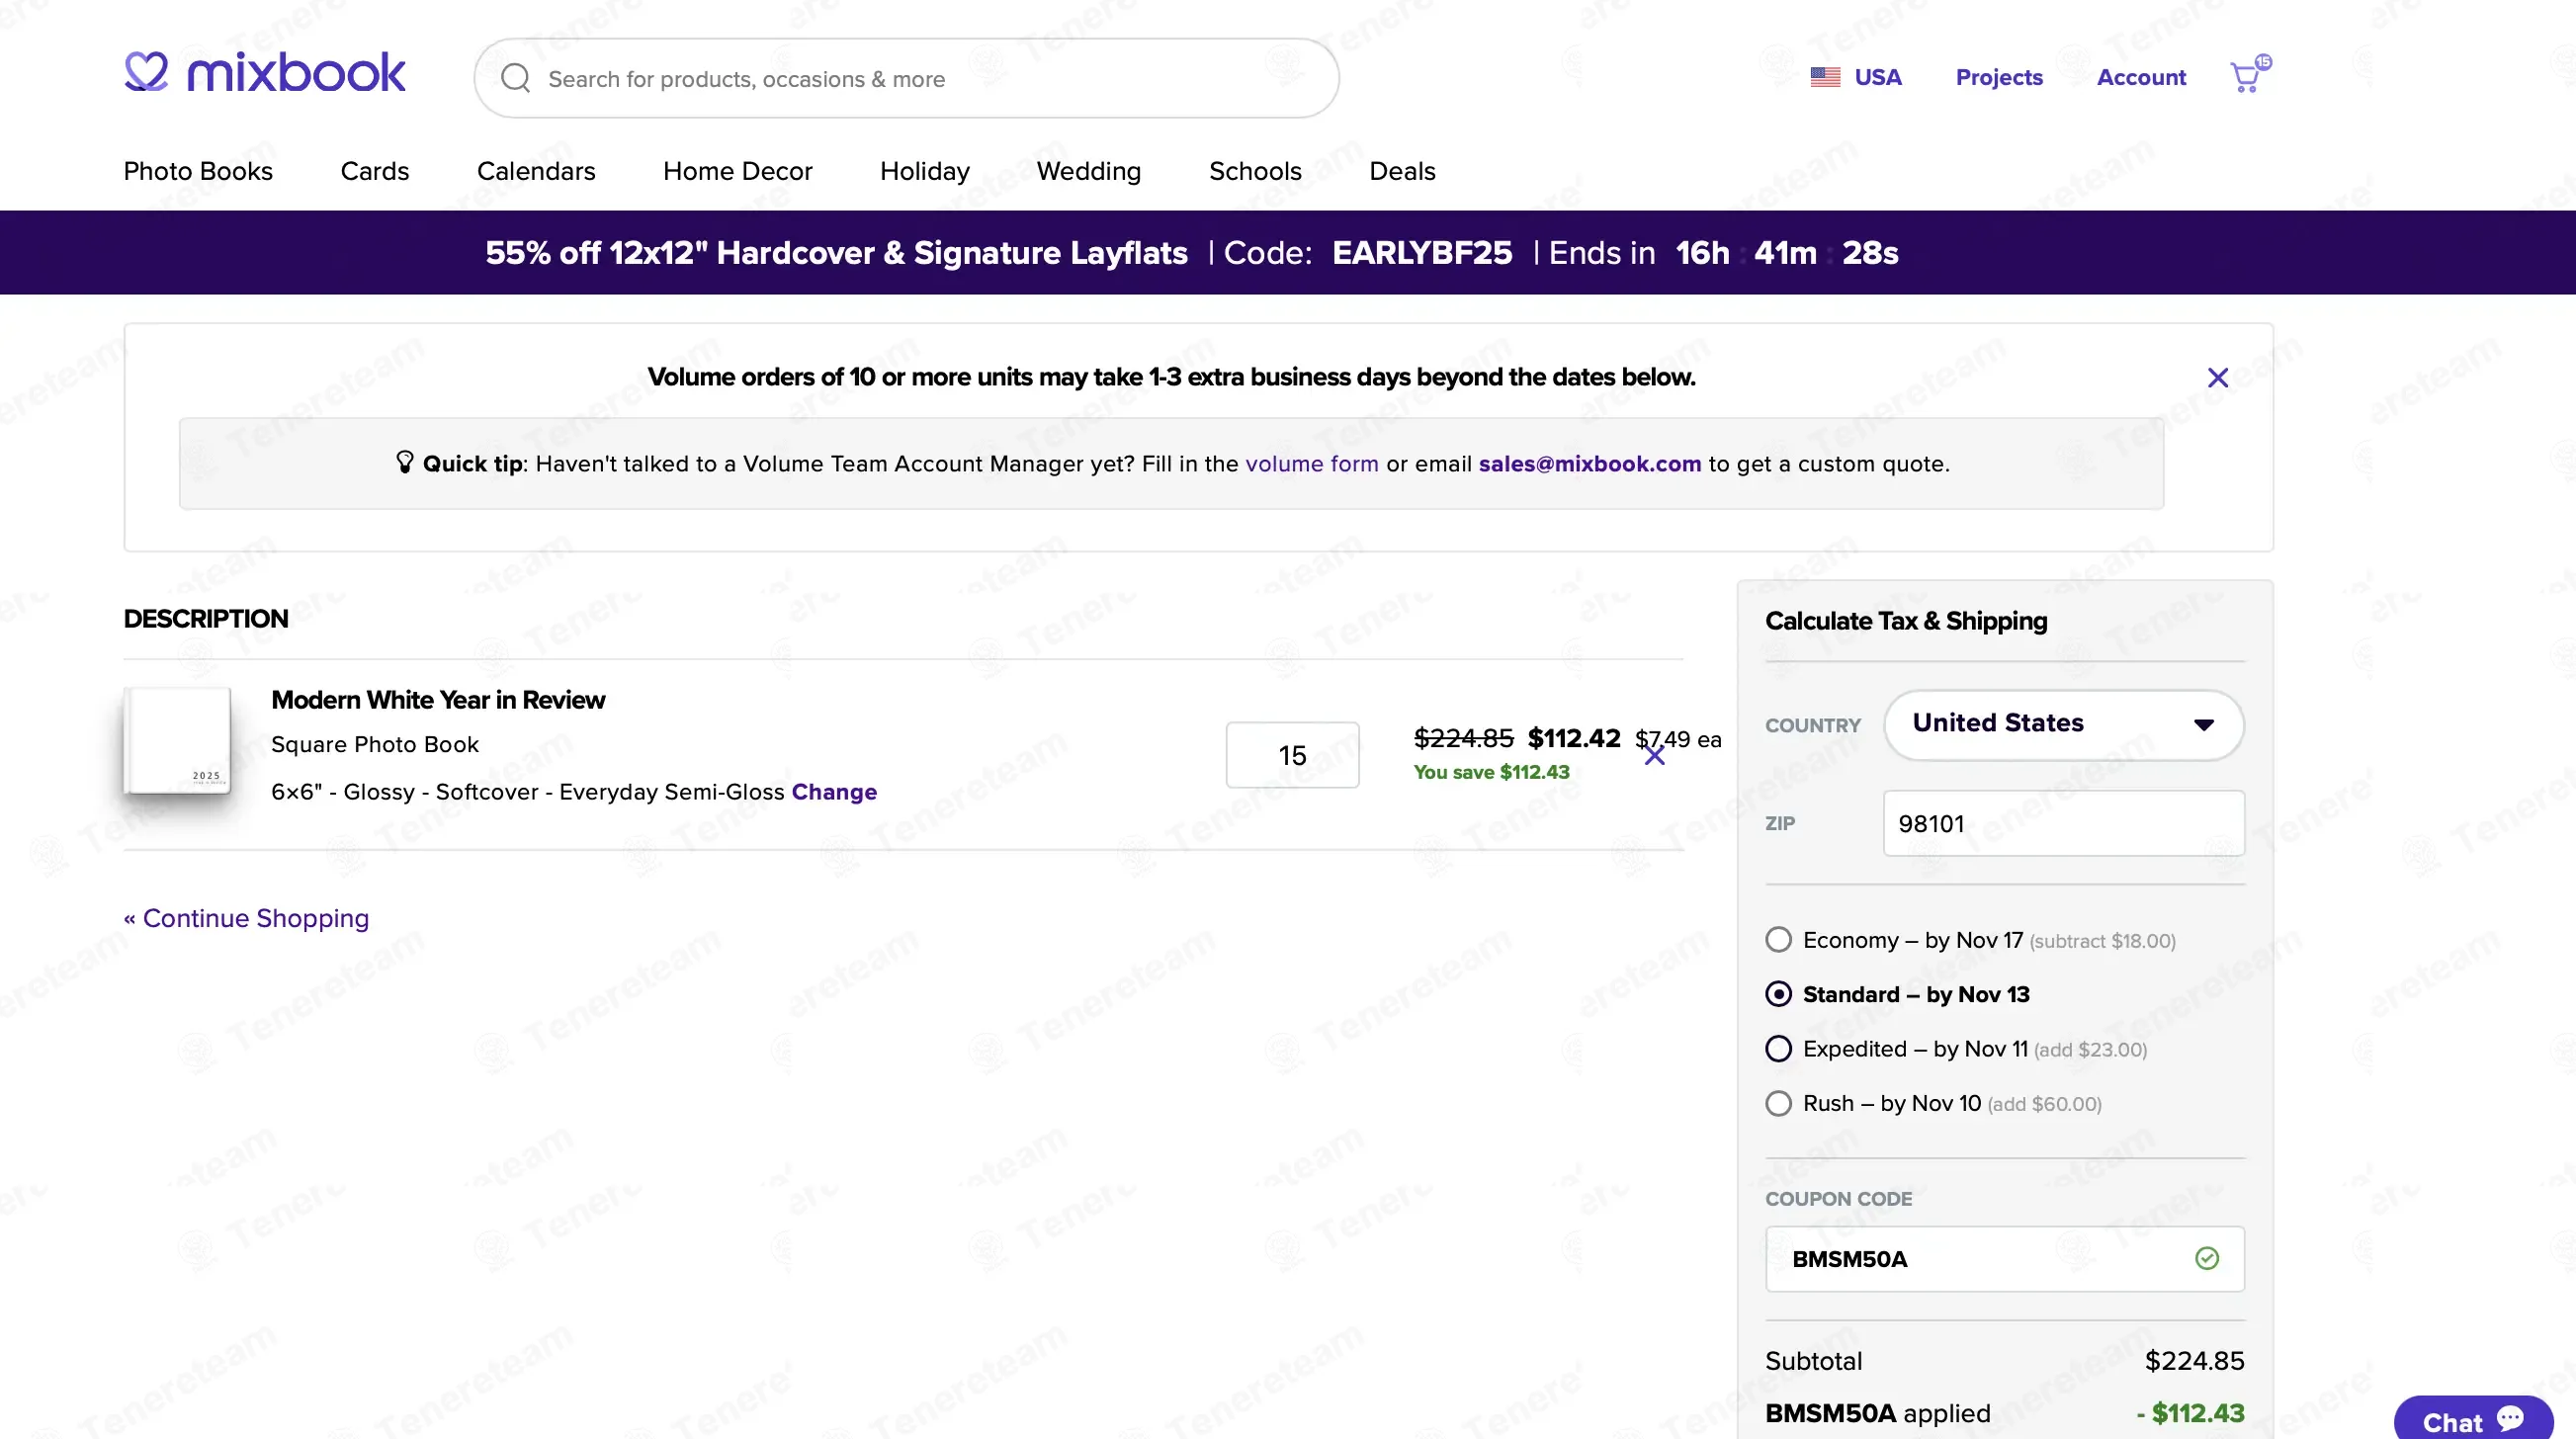Click Change link for book options
Image resolution: width=2576 pixels, height=1439 pixels.
coord(834,792)
